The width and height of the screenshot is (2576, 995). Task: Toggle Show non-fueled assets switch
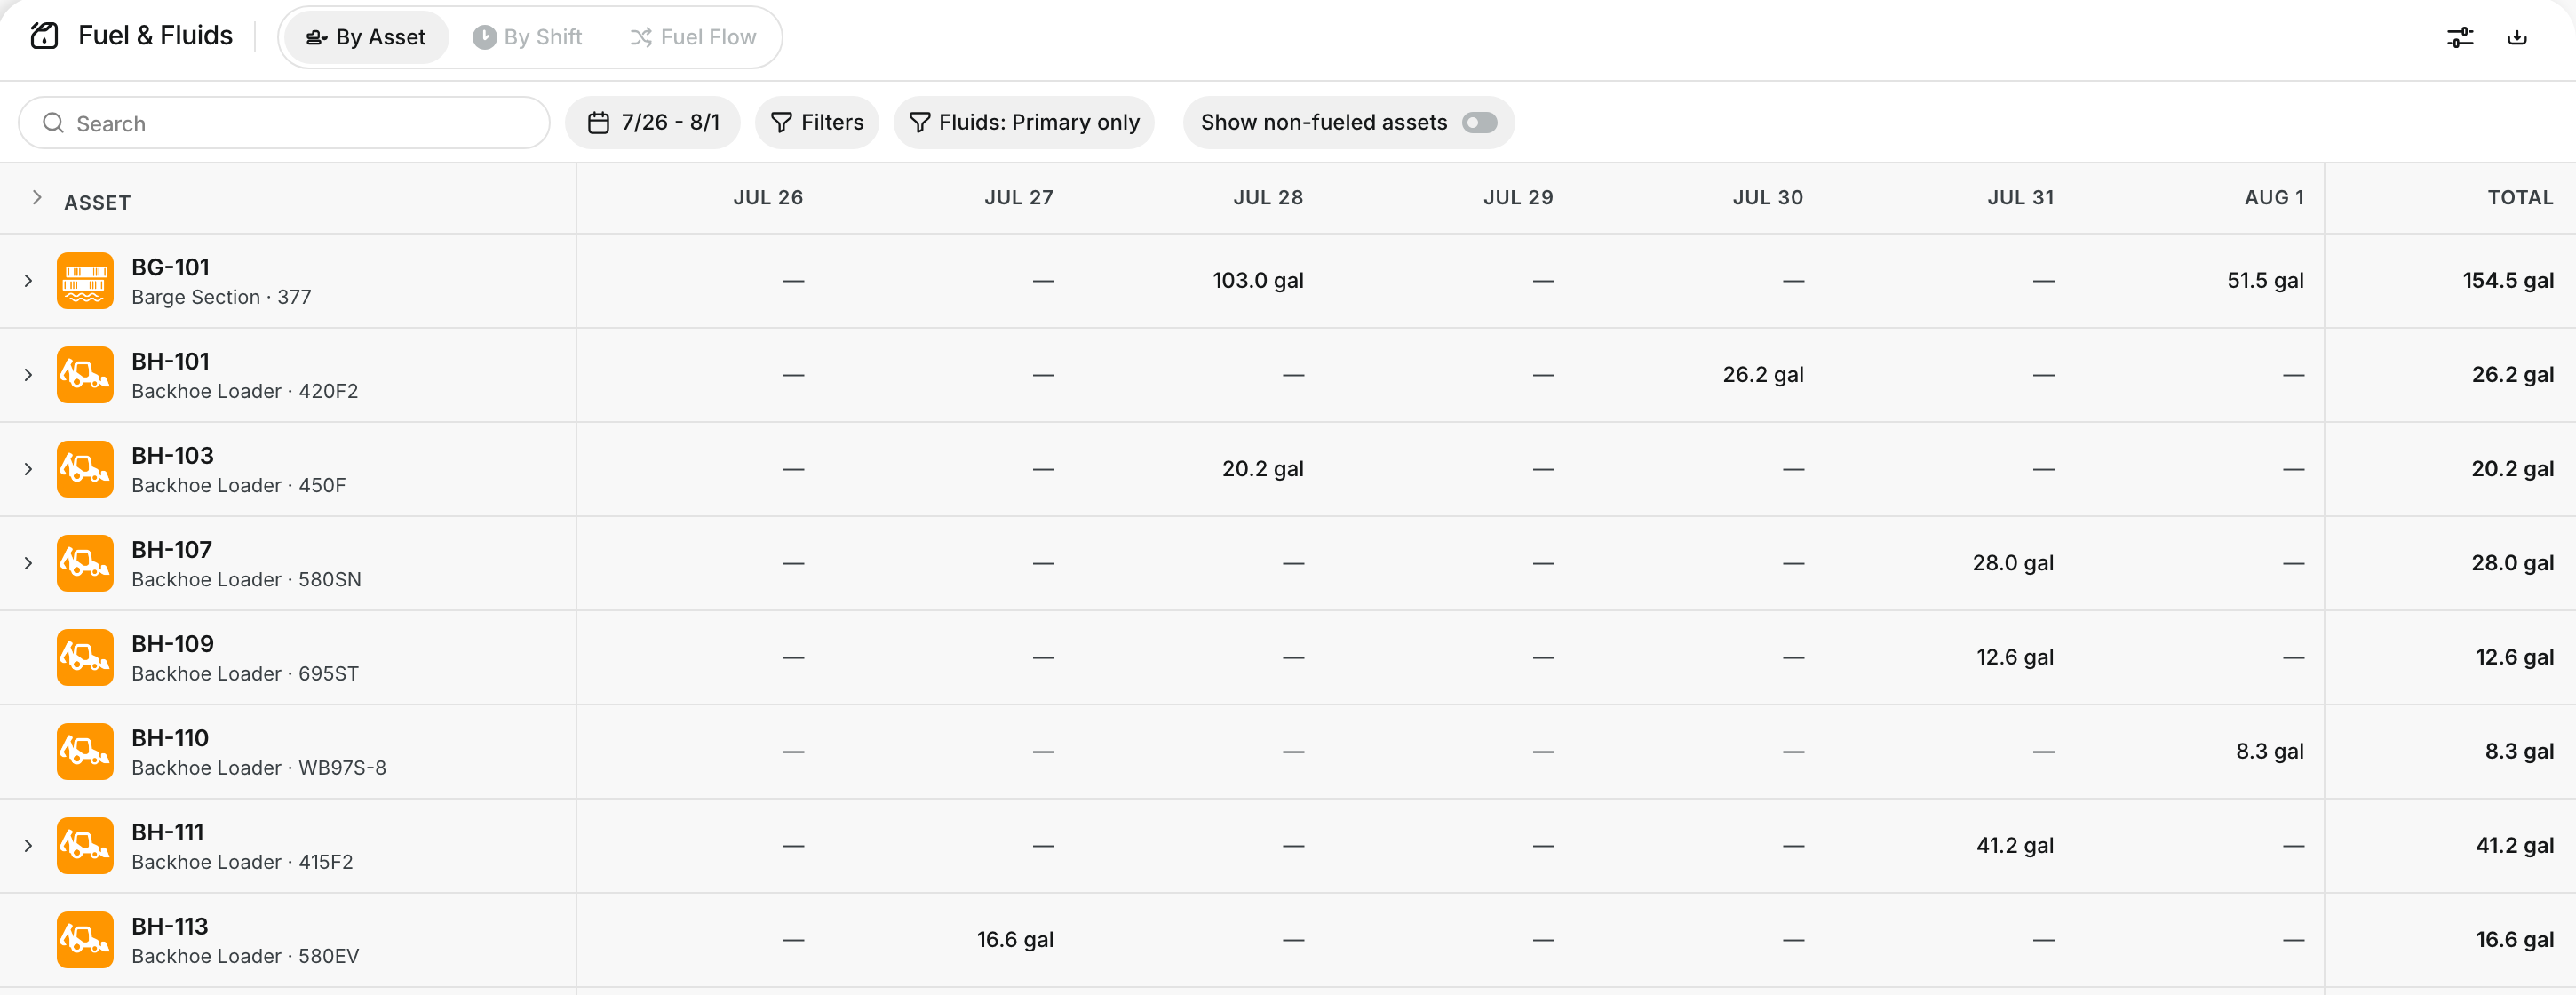pos(1479,123)
